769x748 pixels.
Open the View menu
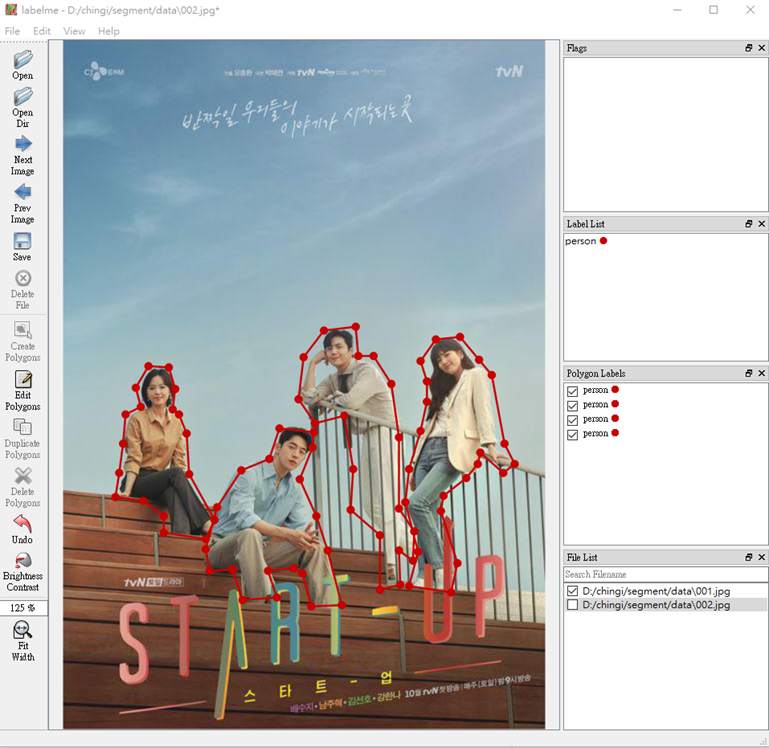click(74, 31)
